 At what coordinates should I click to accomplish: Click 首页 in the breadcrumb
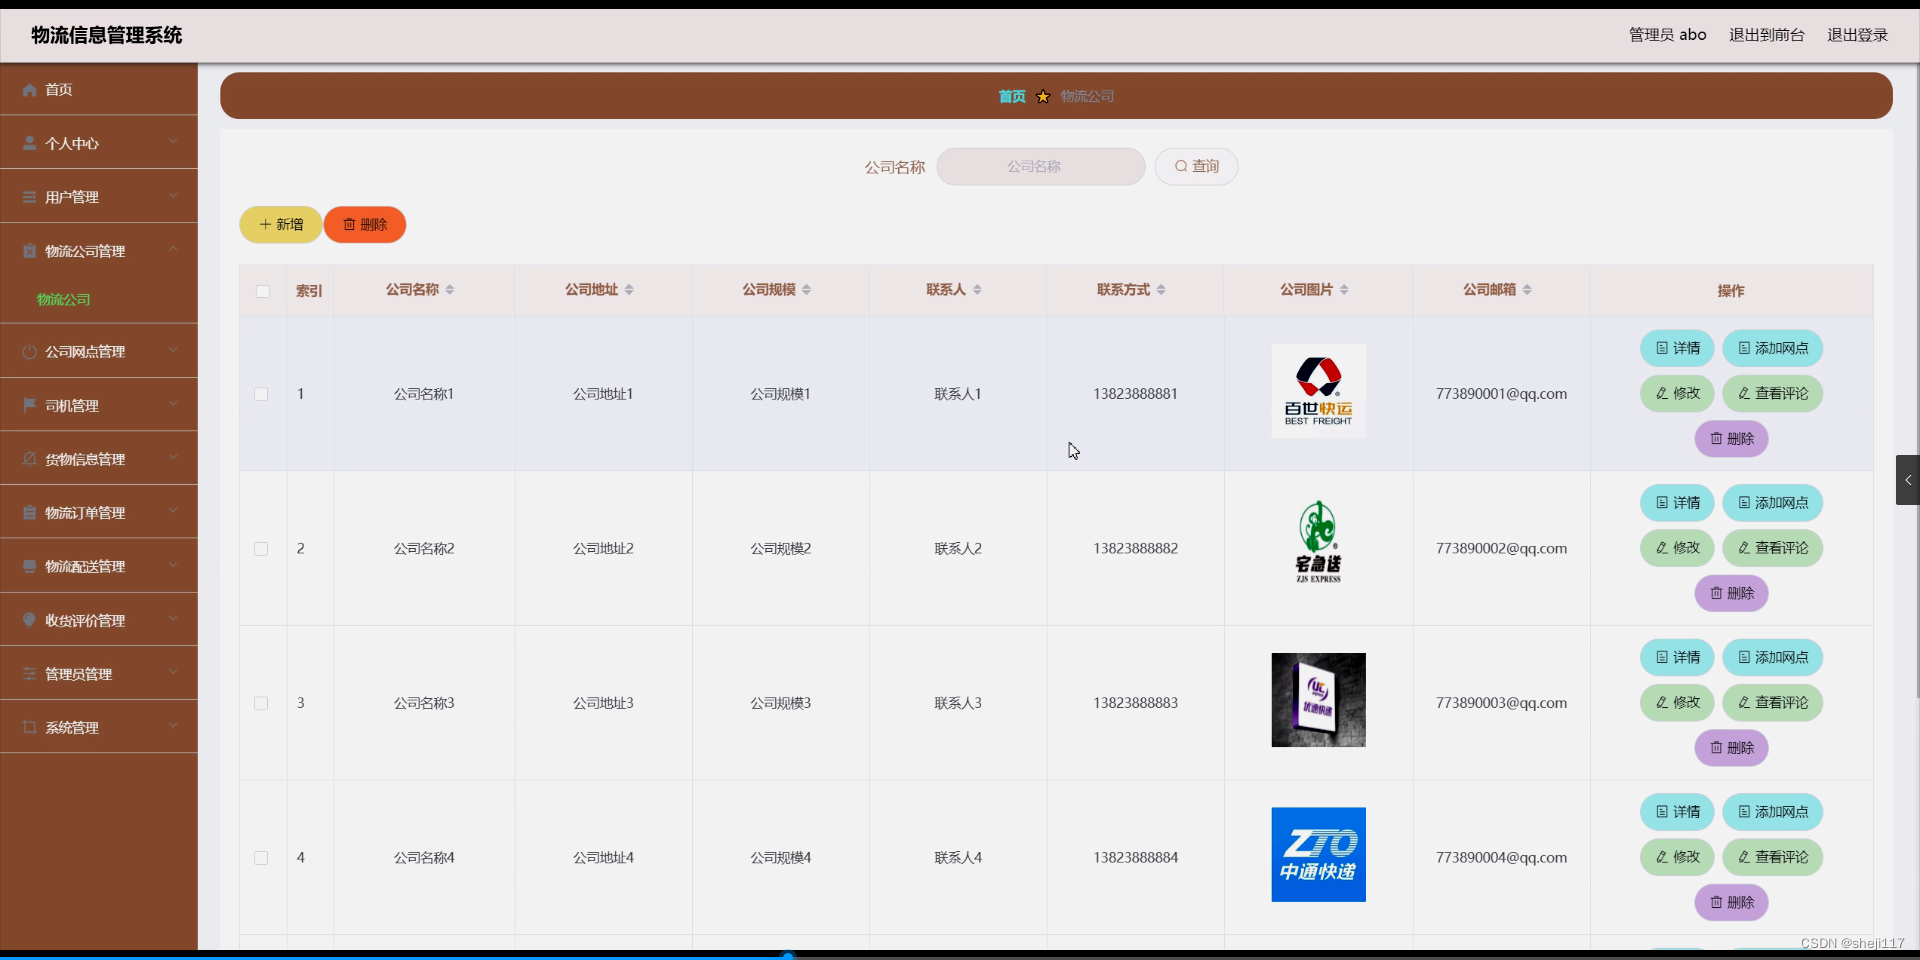click(x=1011, y=96)
